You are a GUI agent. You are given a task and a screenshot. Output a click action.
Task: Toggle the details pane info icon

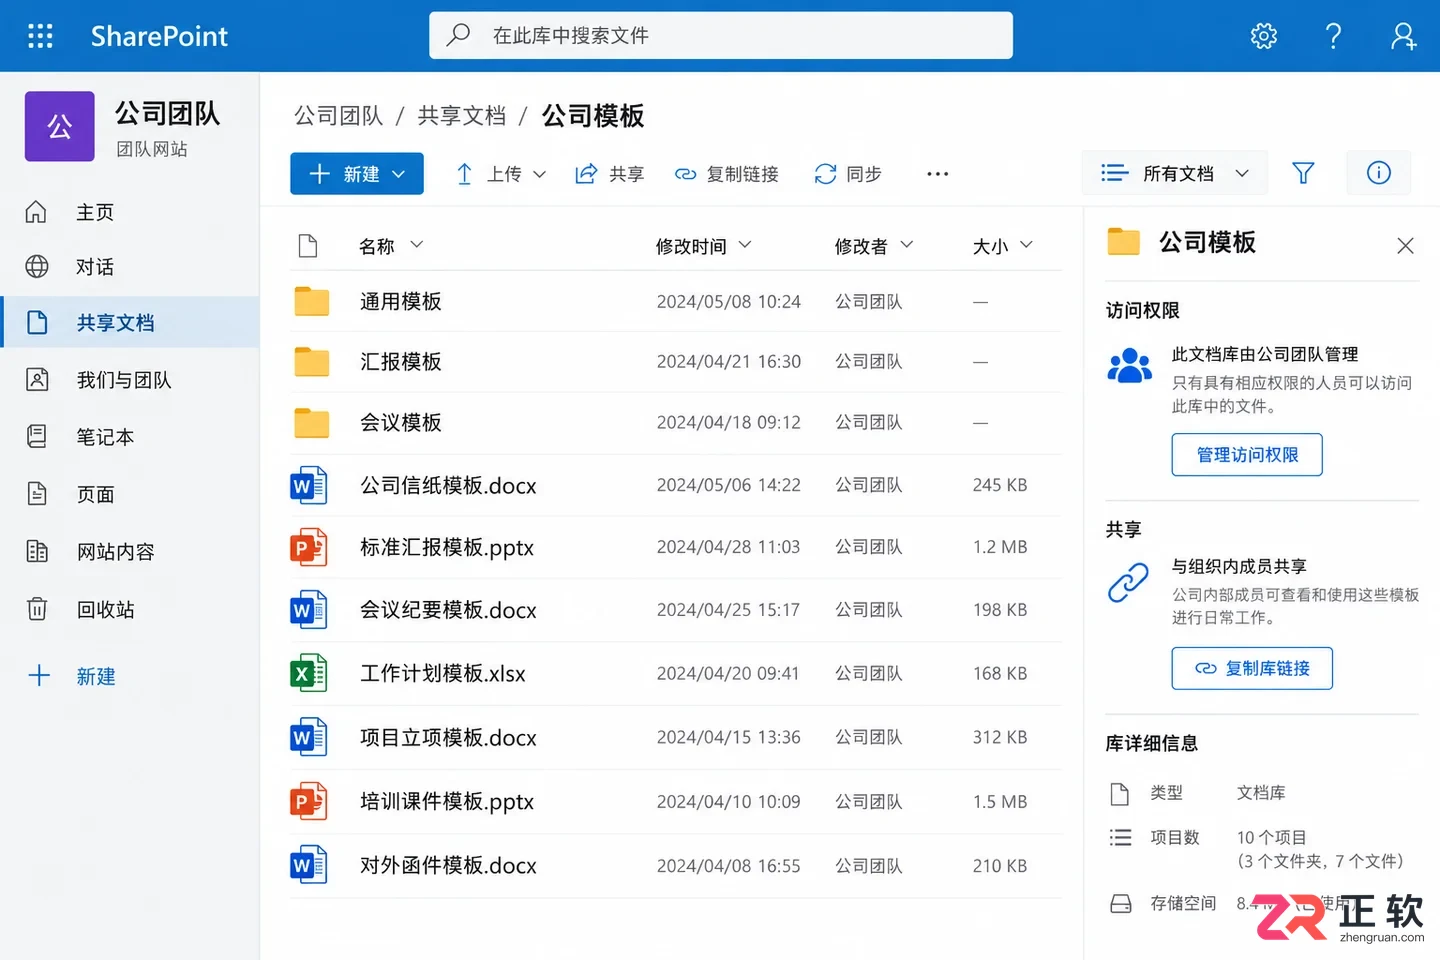click(1379, 173)
